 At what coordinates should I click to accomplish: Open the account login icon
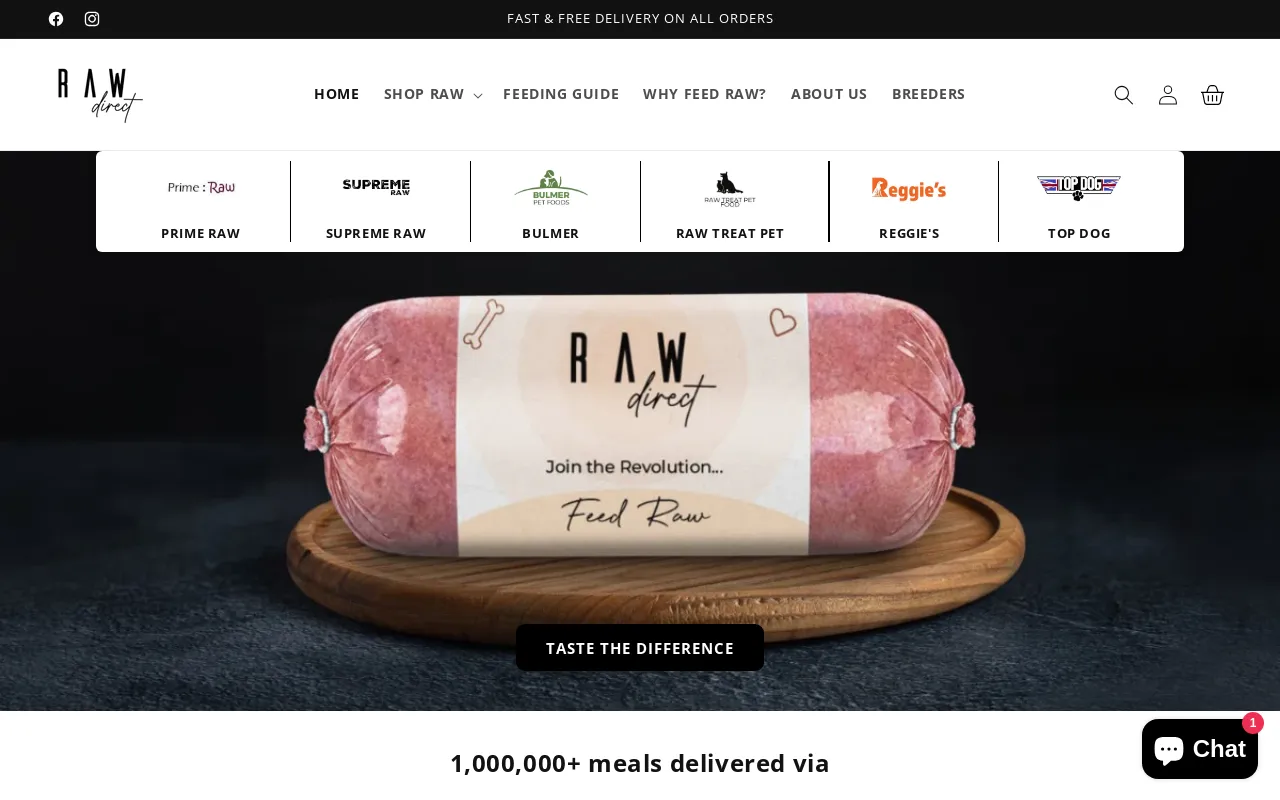(x=1168, y=95)
